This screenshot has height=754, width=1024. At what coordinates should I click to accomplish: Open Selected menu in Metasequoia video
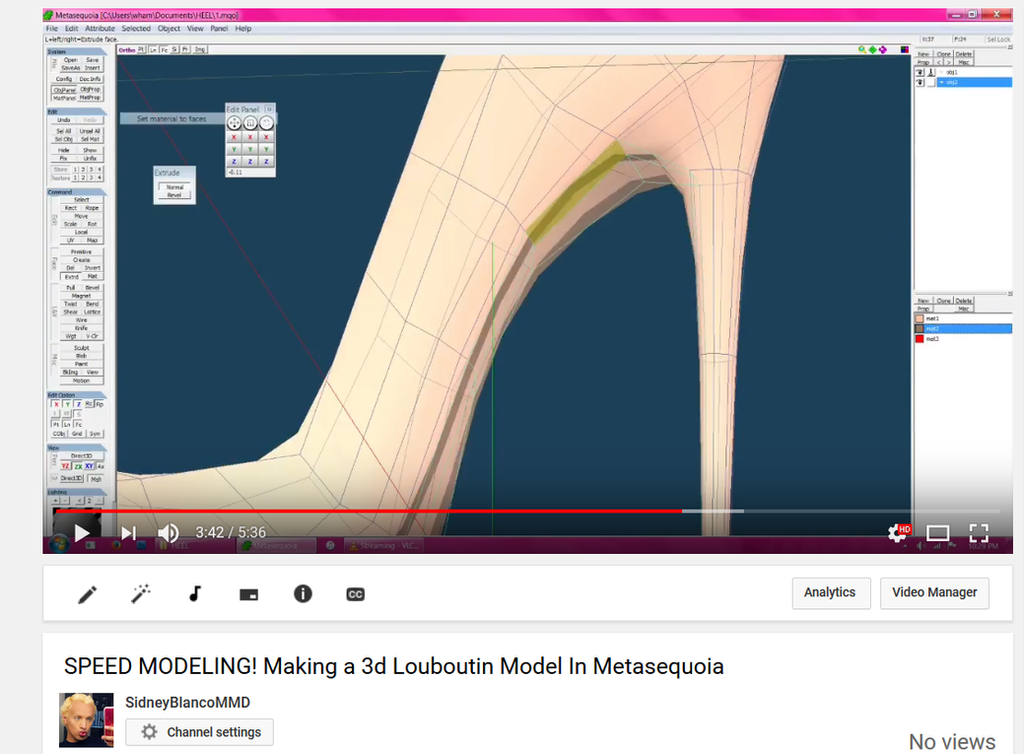pyautogui.click(x=136, y=29)
